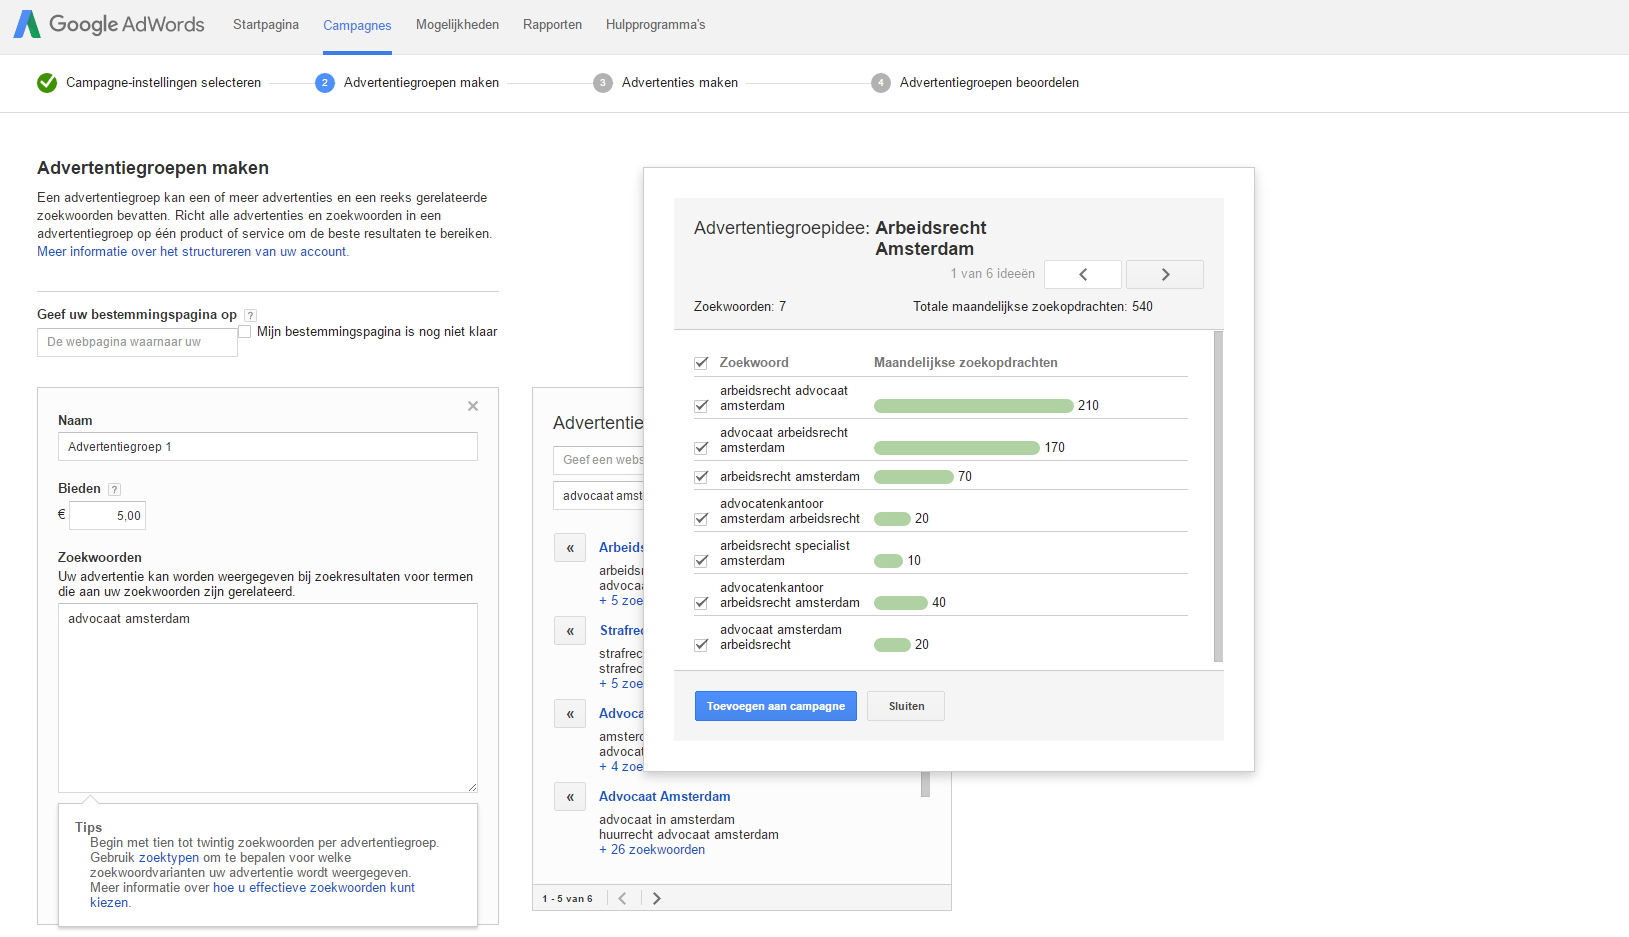Screen dimensions: 1629x937
Task: Click the Sluiten button
Action: (x=907, y=706)
